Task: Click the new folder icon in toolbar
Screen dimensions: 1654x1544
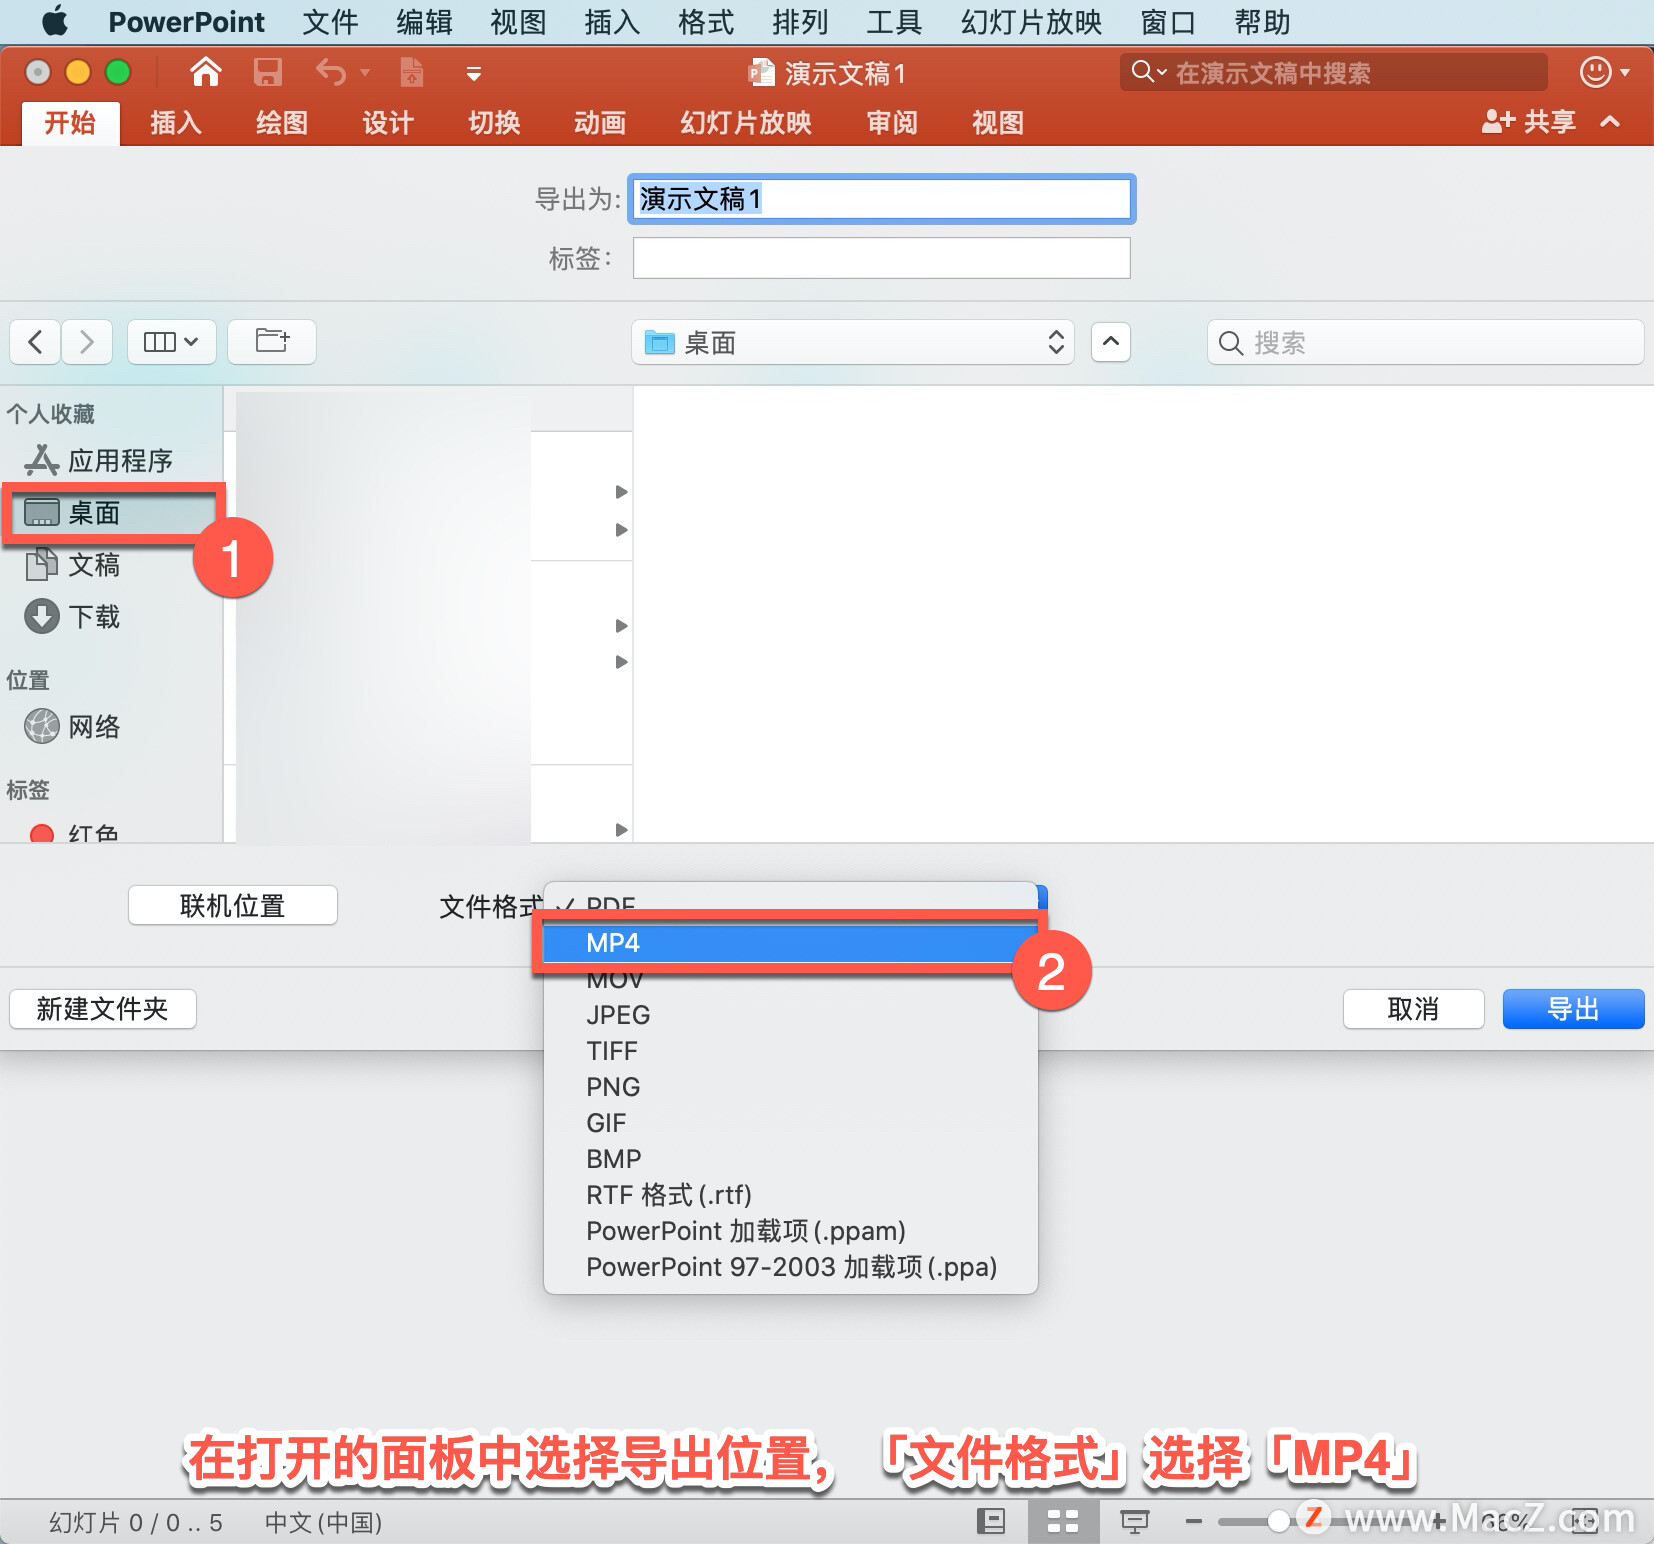Action: coord(272,342)
